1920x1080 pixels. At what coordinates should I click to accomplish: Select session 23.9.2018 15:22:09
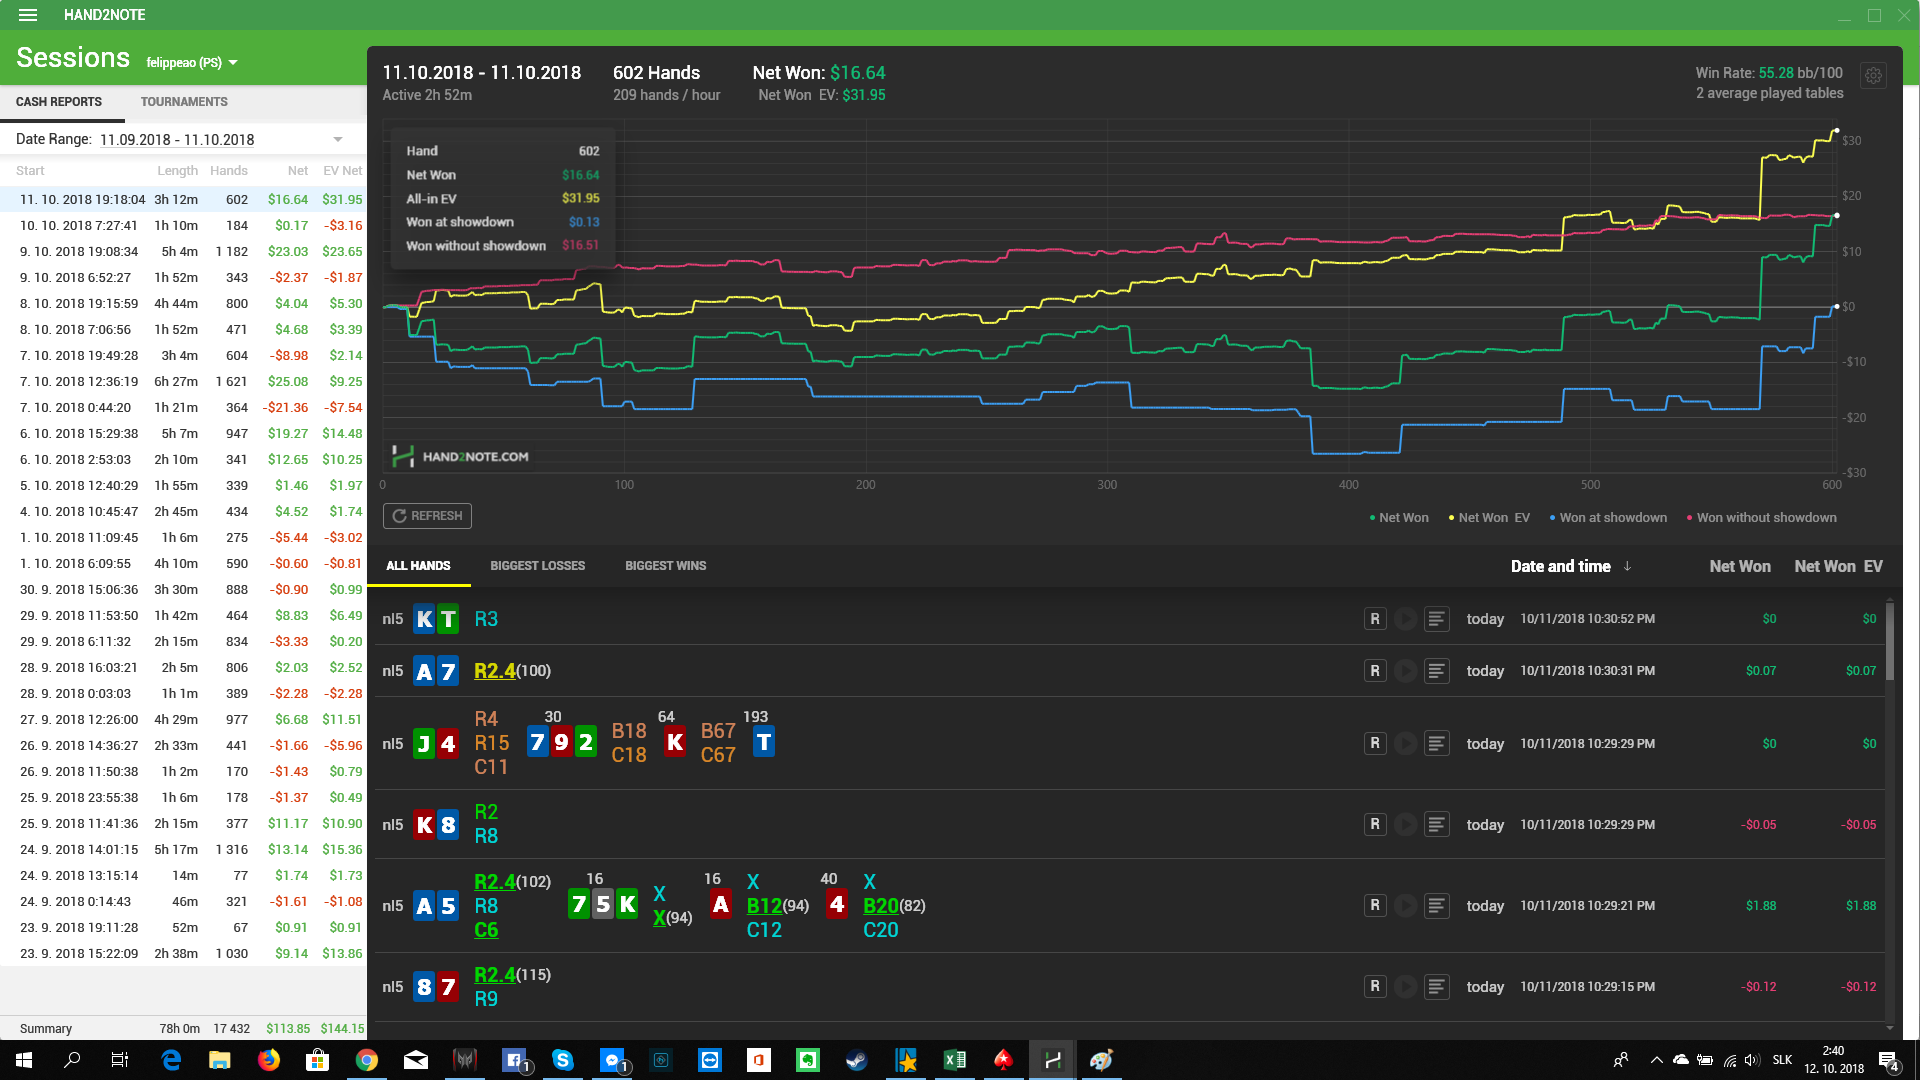pyautogui.click(x=183, y=953)
